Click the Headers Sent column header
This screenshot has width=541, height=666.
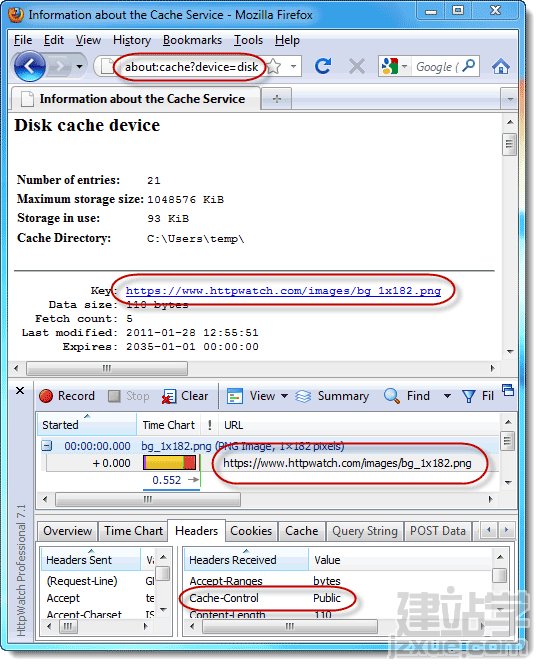tap(91, 560)
